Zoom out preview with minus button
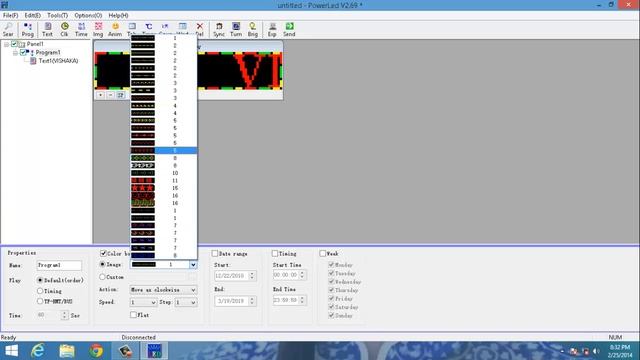 tap(111, 95)
